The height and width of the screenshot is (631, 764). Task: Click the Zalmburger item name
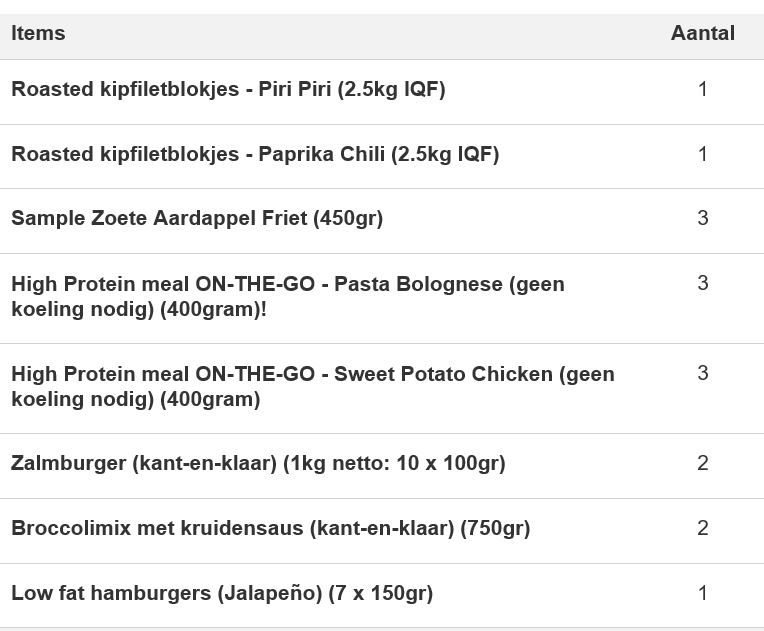[258, 463]
